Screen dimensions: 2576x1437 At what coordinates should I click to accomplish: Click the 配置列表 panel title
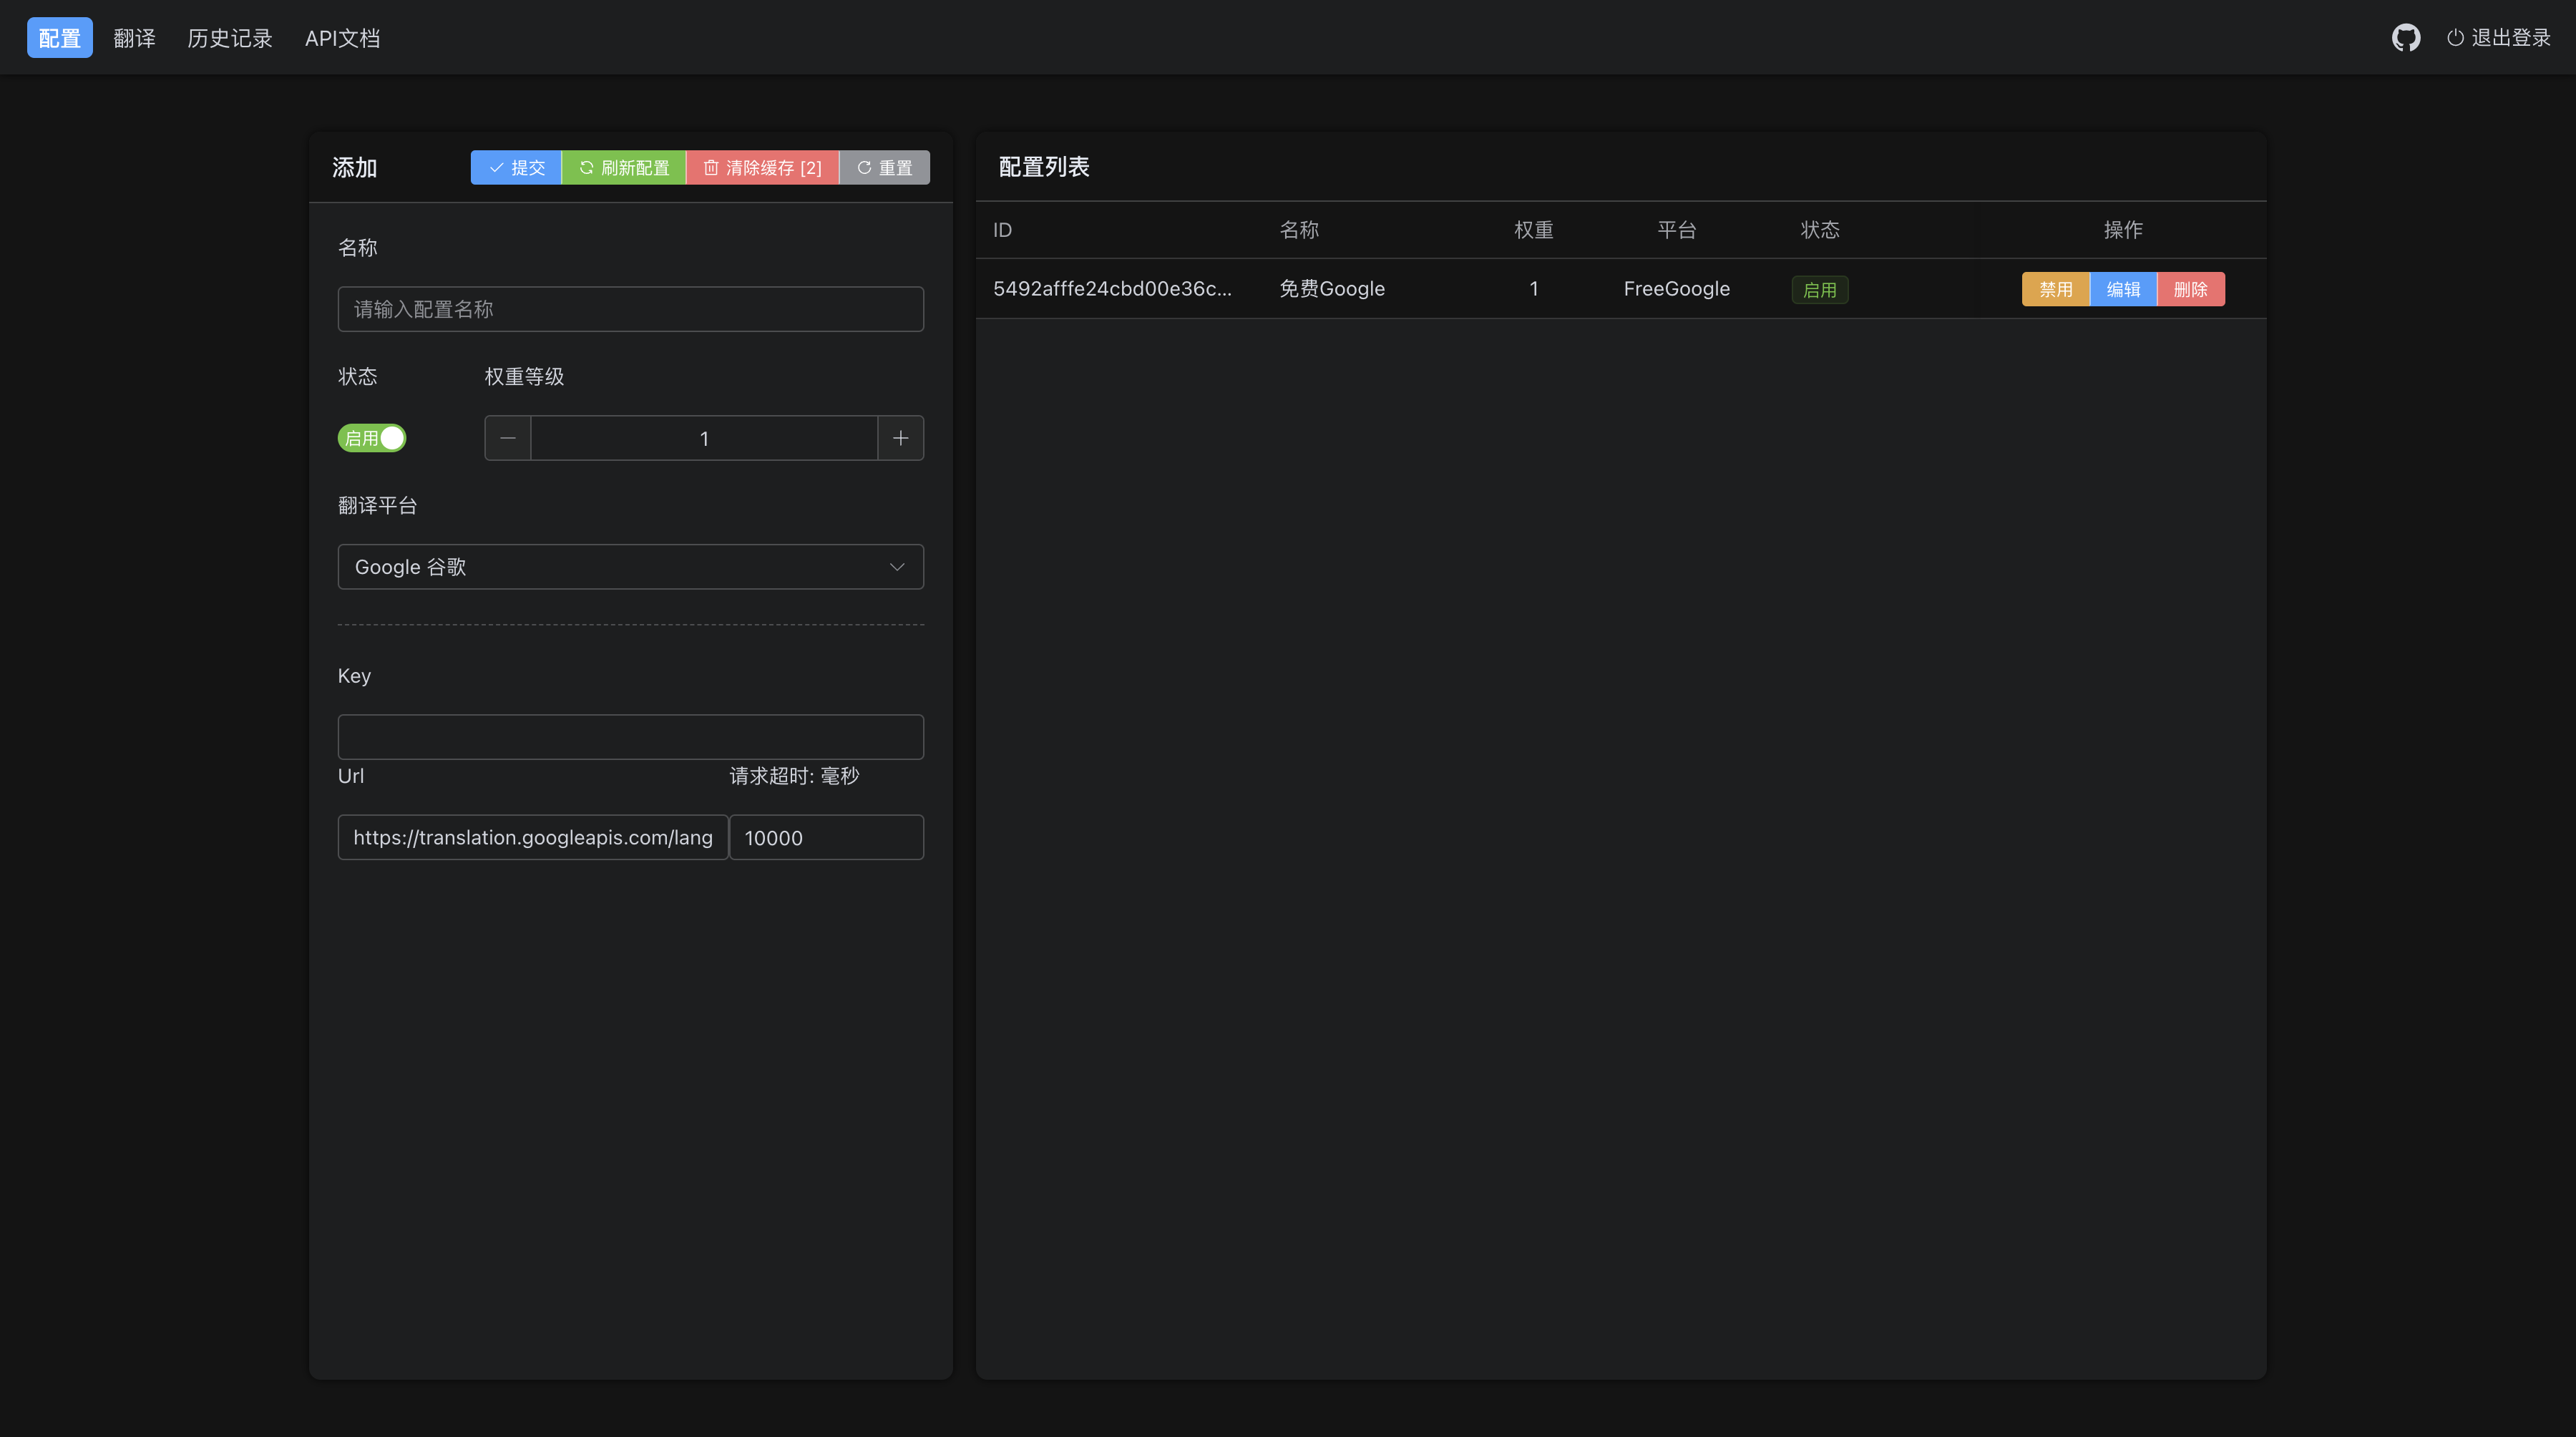coord(1044,166)
